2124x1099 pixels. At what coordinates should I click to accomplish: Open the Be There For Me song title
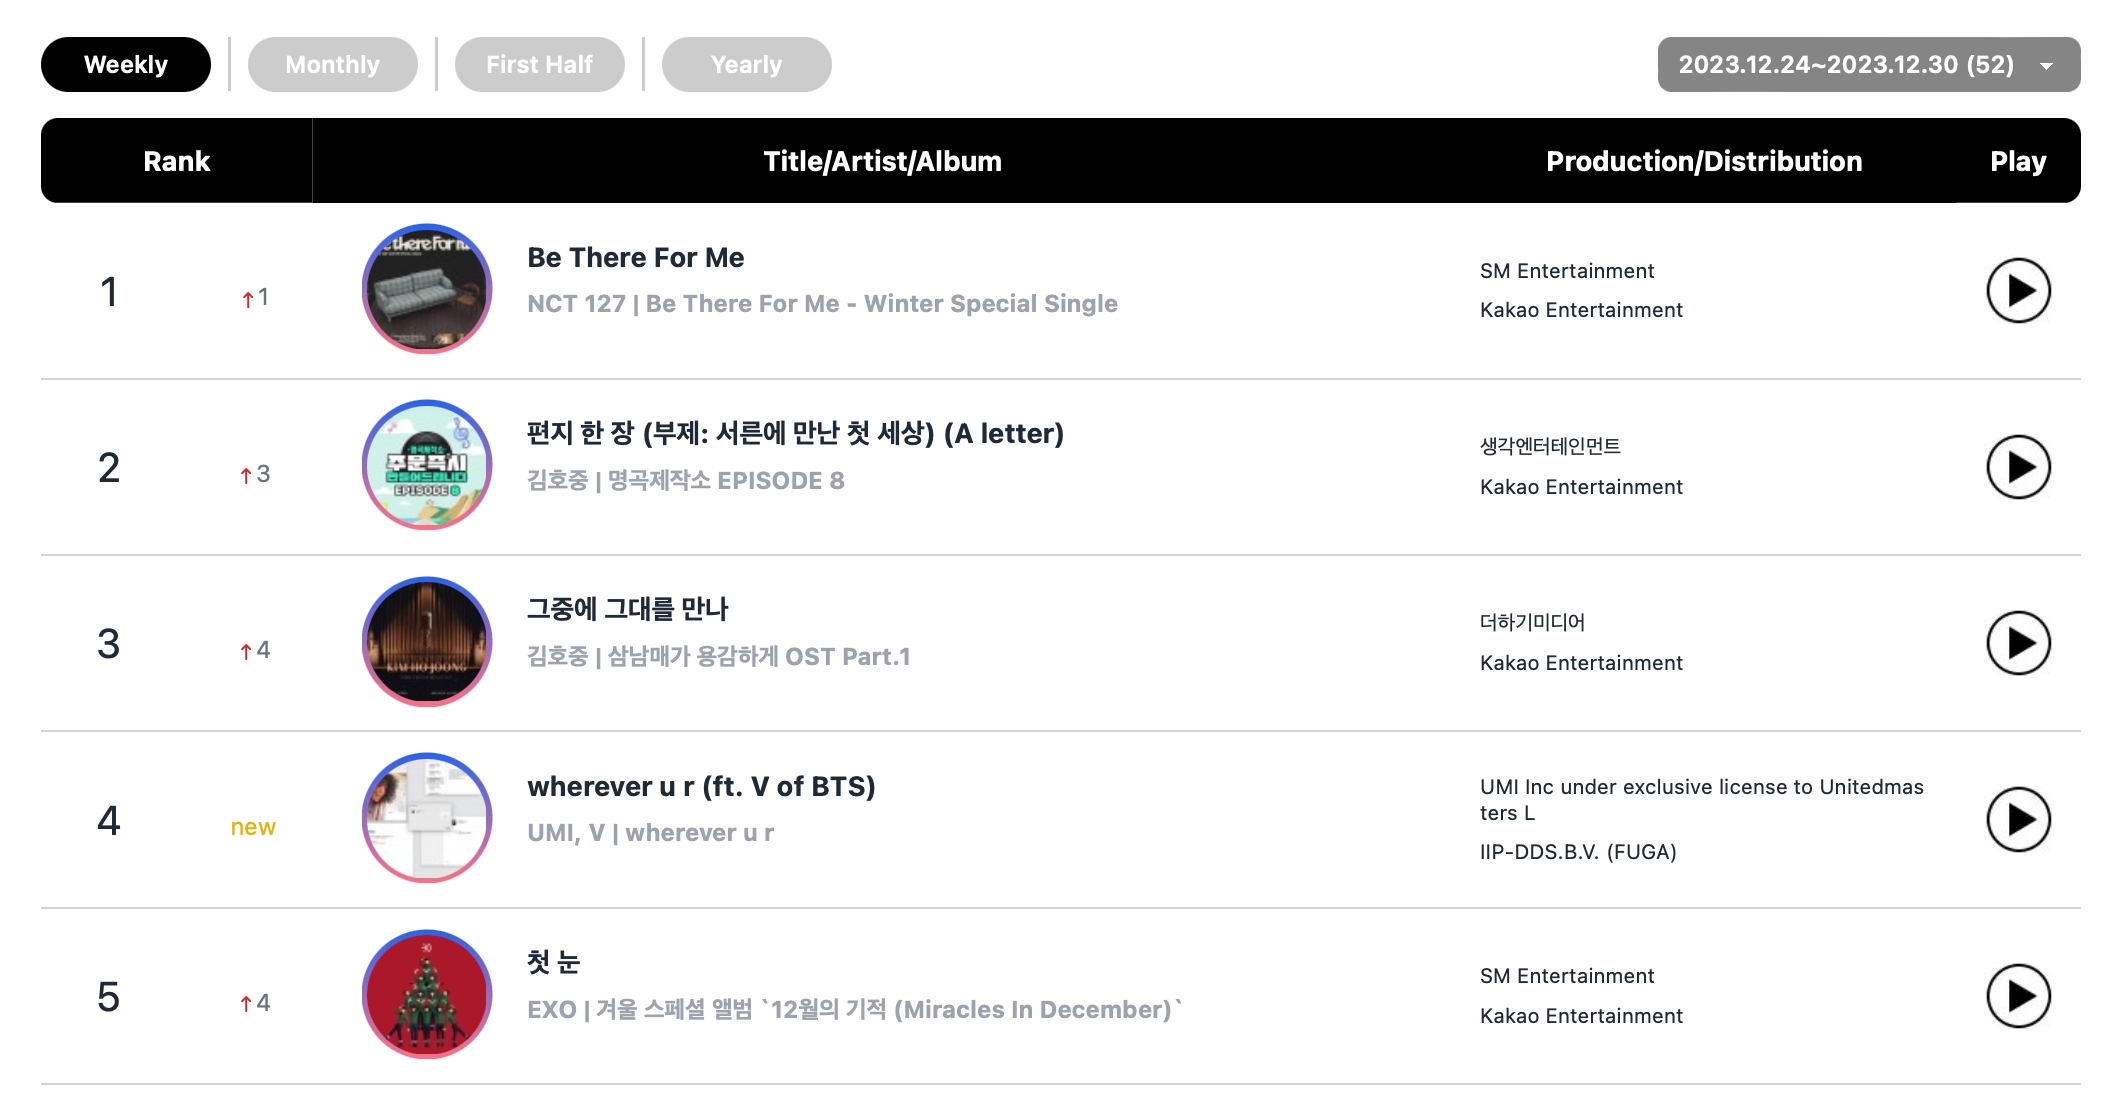click(635, 258)
